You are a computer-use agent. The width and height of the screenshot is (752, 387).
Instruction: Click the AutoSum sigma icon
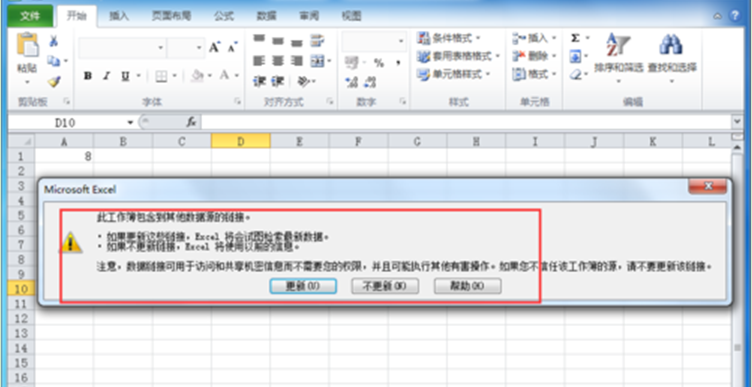pos(576,38)
